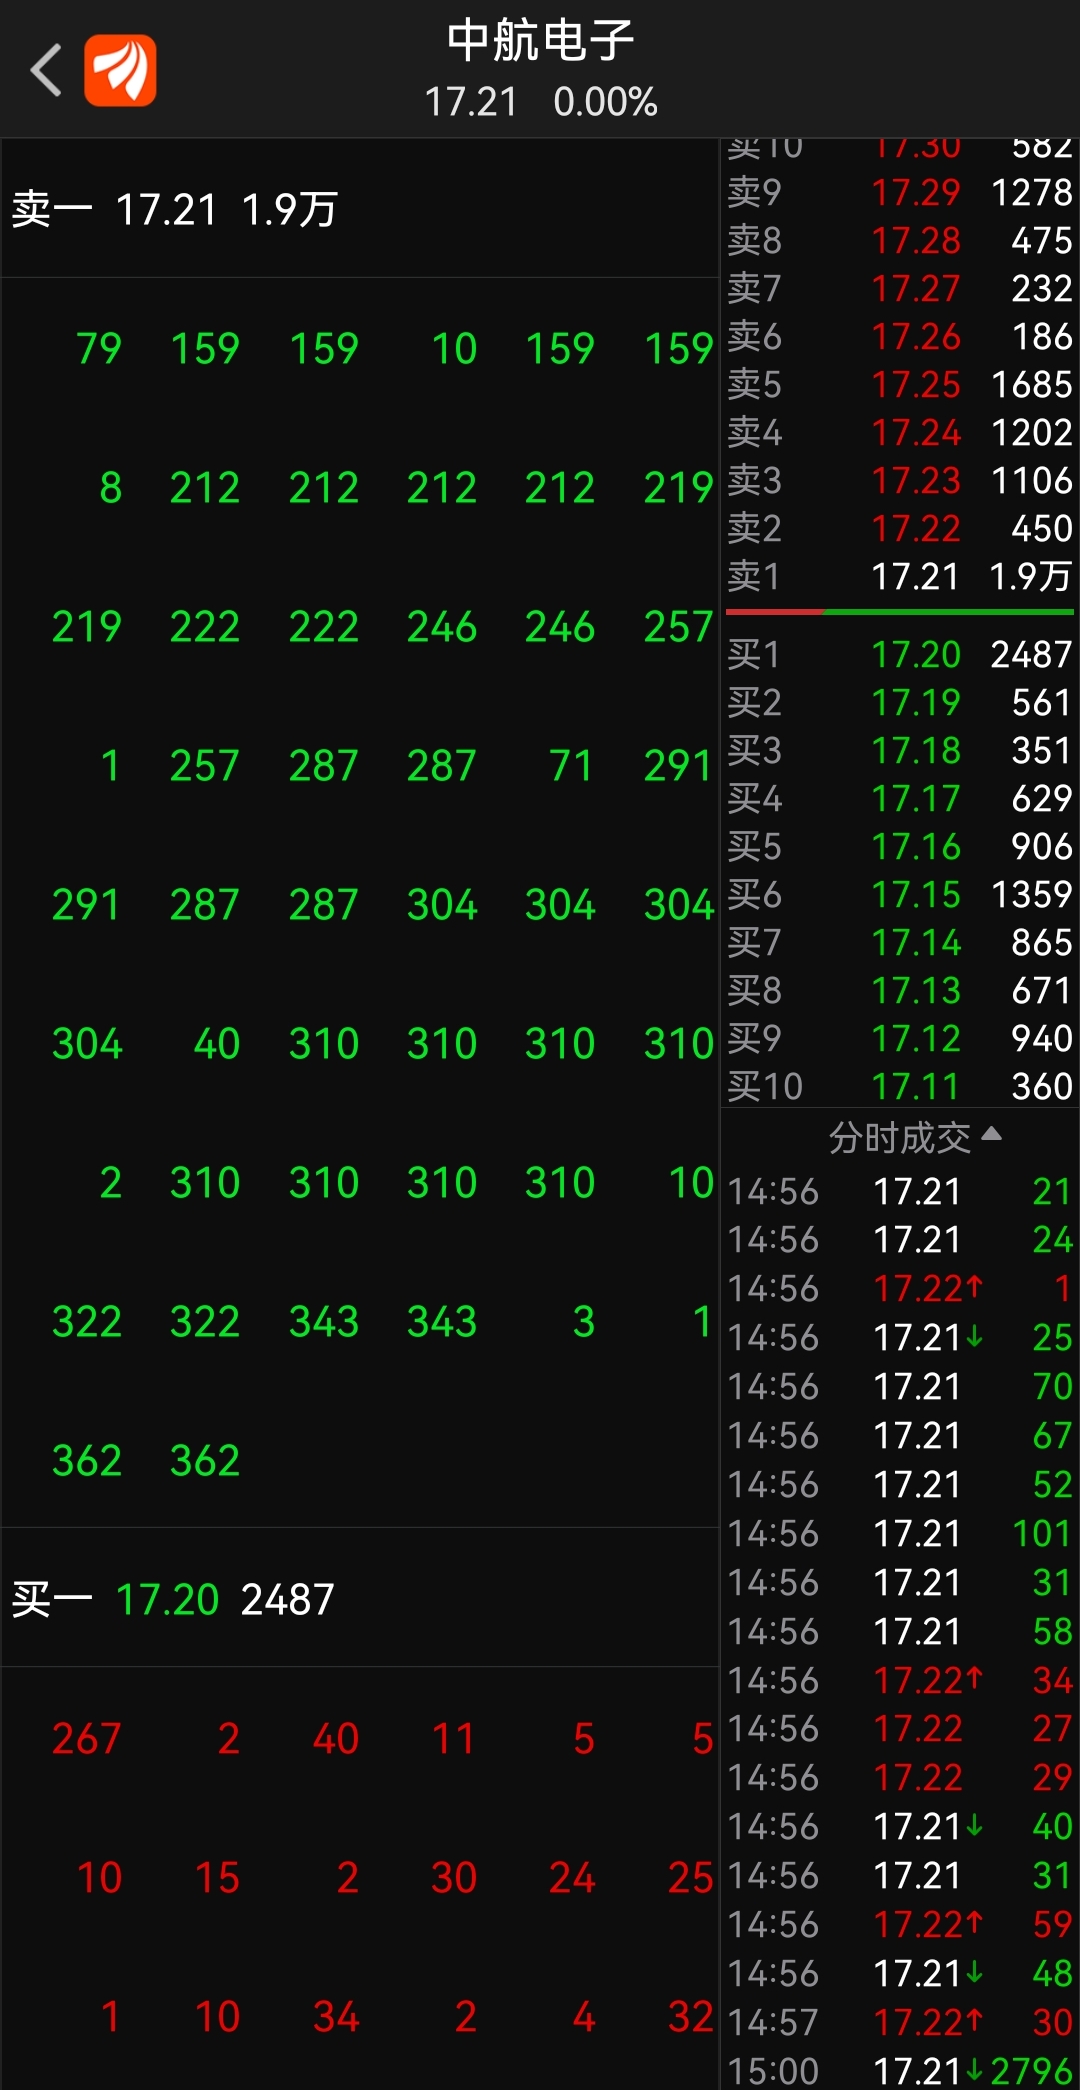Tap buy queue order 32
The width and height of the screenshot is (1080, 2090).
(690, 2017)
